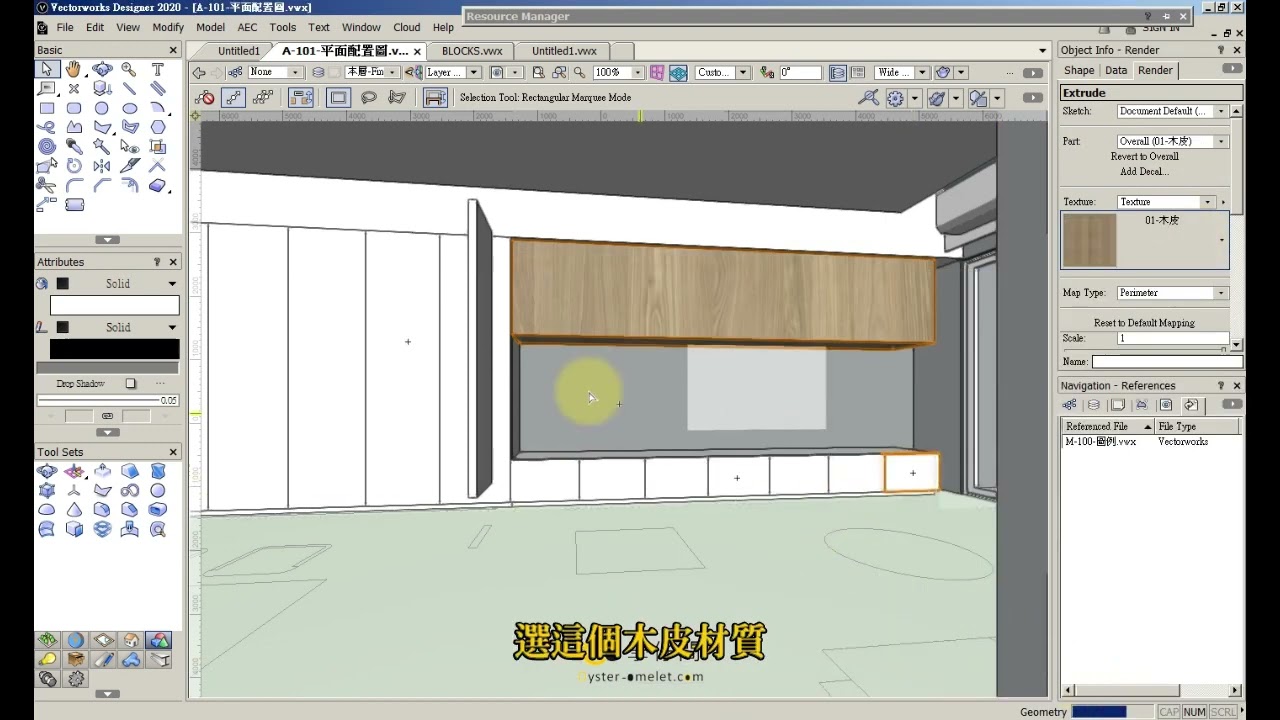The height and width of the screenshot is (720, 1280).
Task: Click Revert to Overall
Action: point(1144,157)
